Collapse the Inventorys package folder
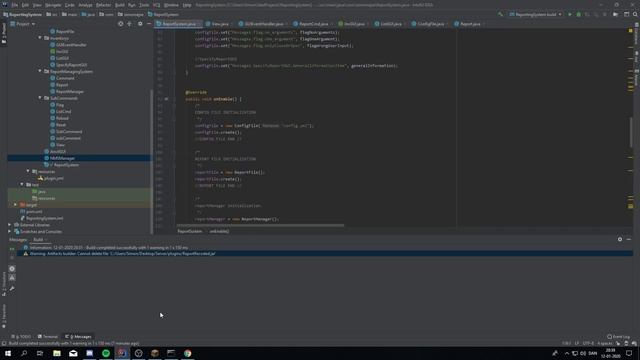 point(40,38)
